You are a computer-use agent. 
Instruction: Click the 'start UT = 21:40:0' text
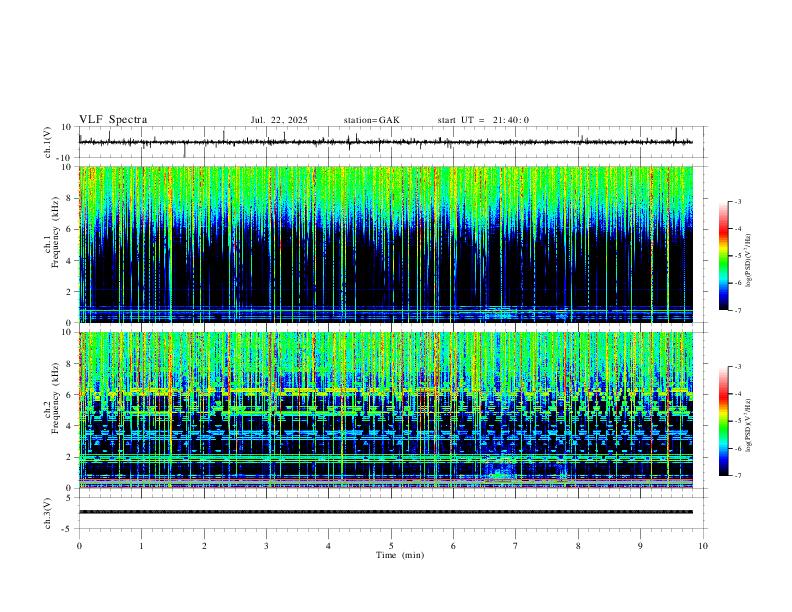(483, 120)
